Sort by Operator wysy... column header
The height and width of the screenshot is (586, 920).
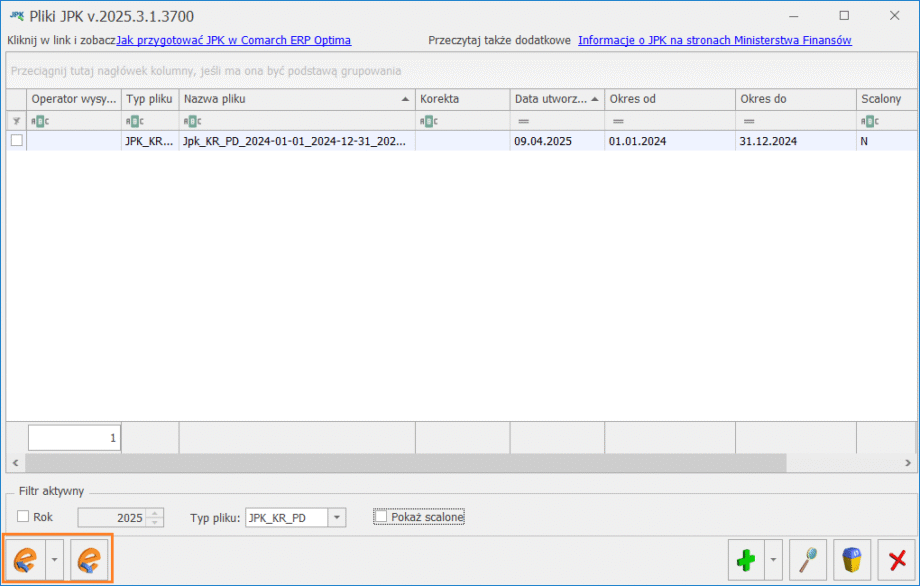coord(74,99)
